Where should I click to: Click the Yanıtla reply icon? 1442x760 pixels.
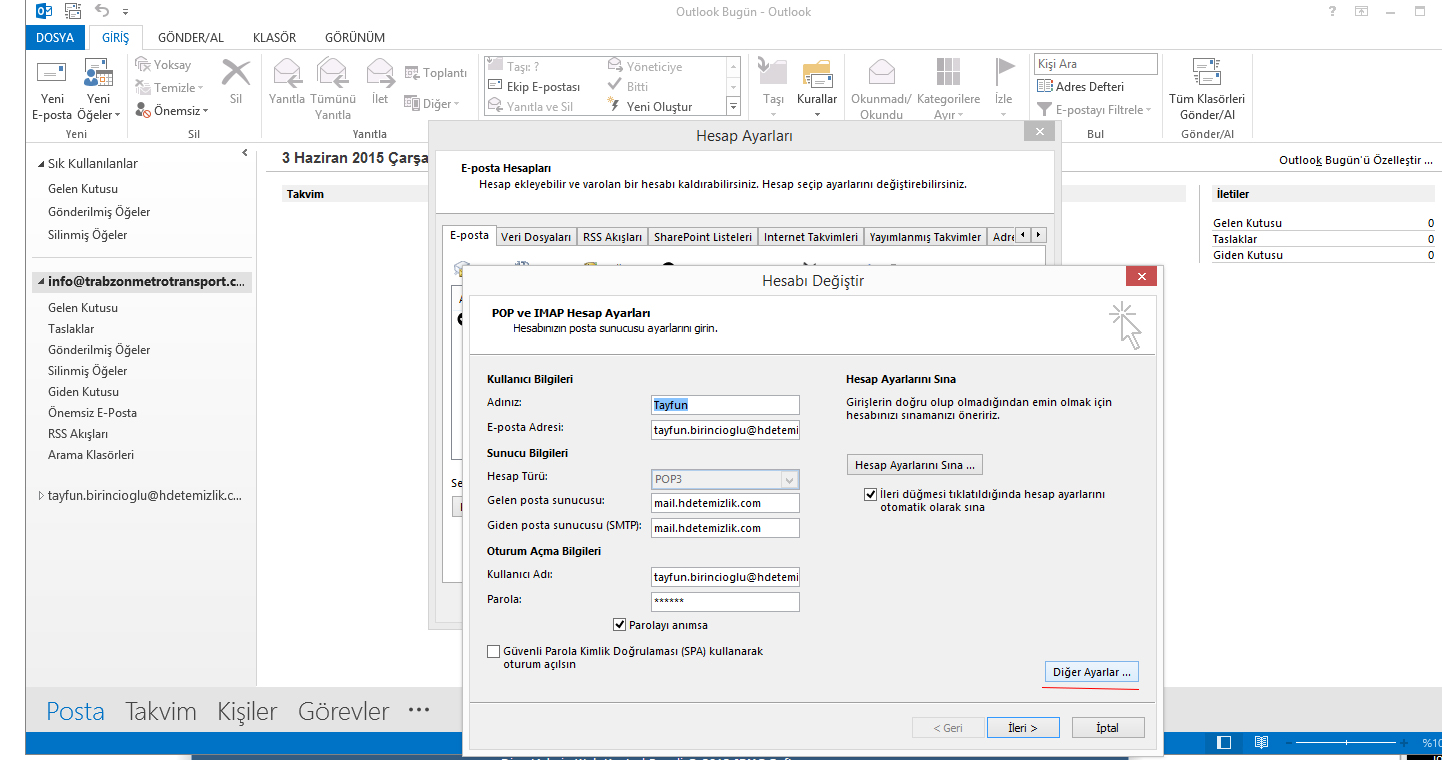pos(287,73)
